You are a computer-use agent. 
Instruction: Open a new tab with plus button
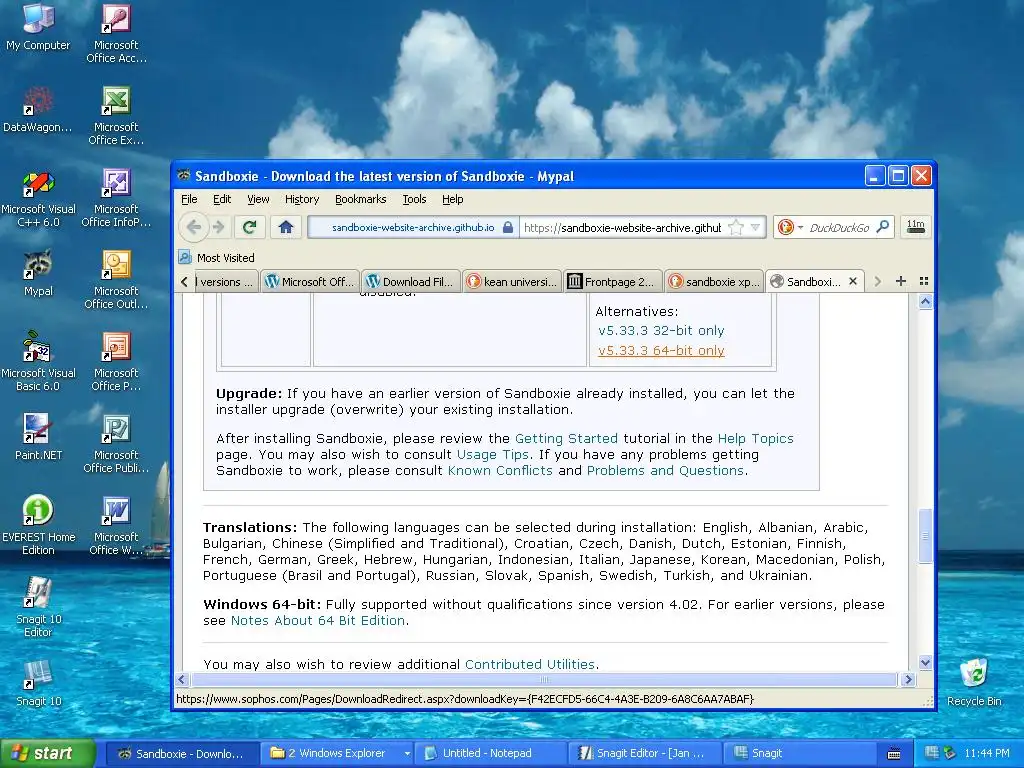901,281
